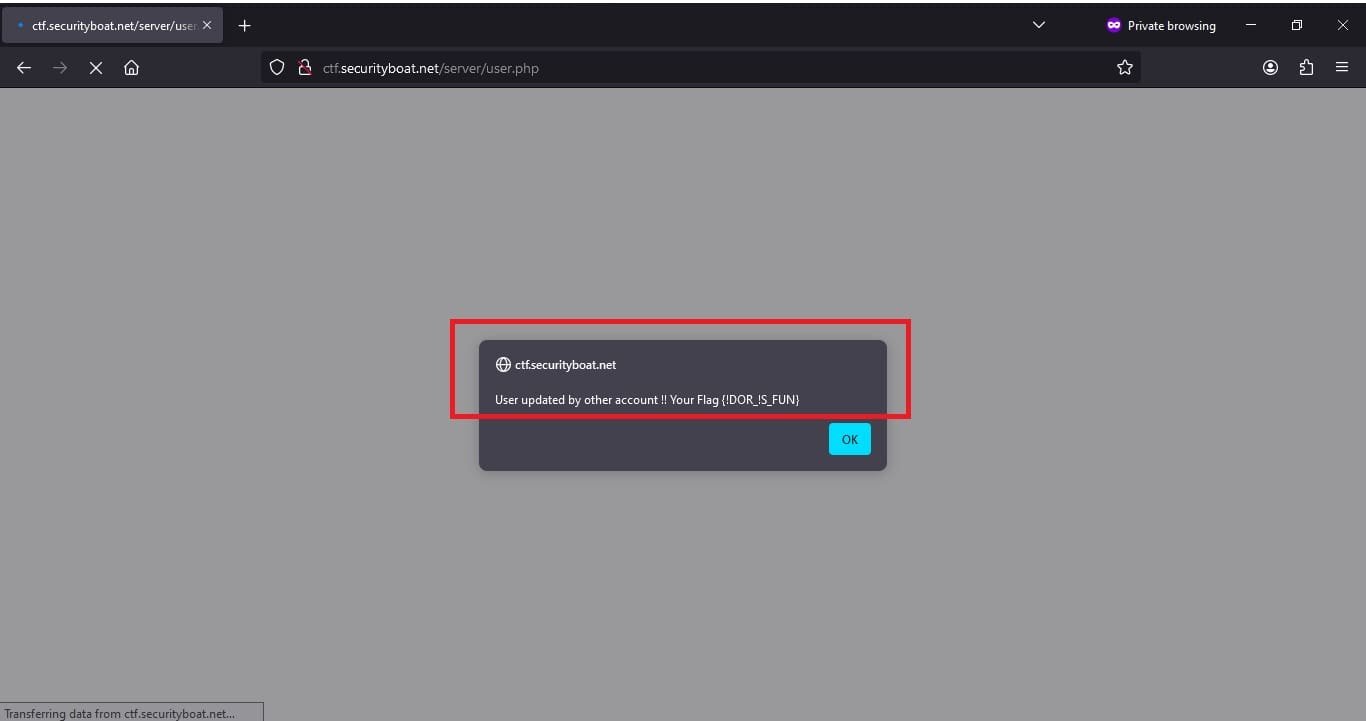The image size is (1366, 721).
Task: Bookmark this page with star icon
Action: 1125,68
